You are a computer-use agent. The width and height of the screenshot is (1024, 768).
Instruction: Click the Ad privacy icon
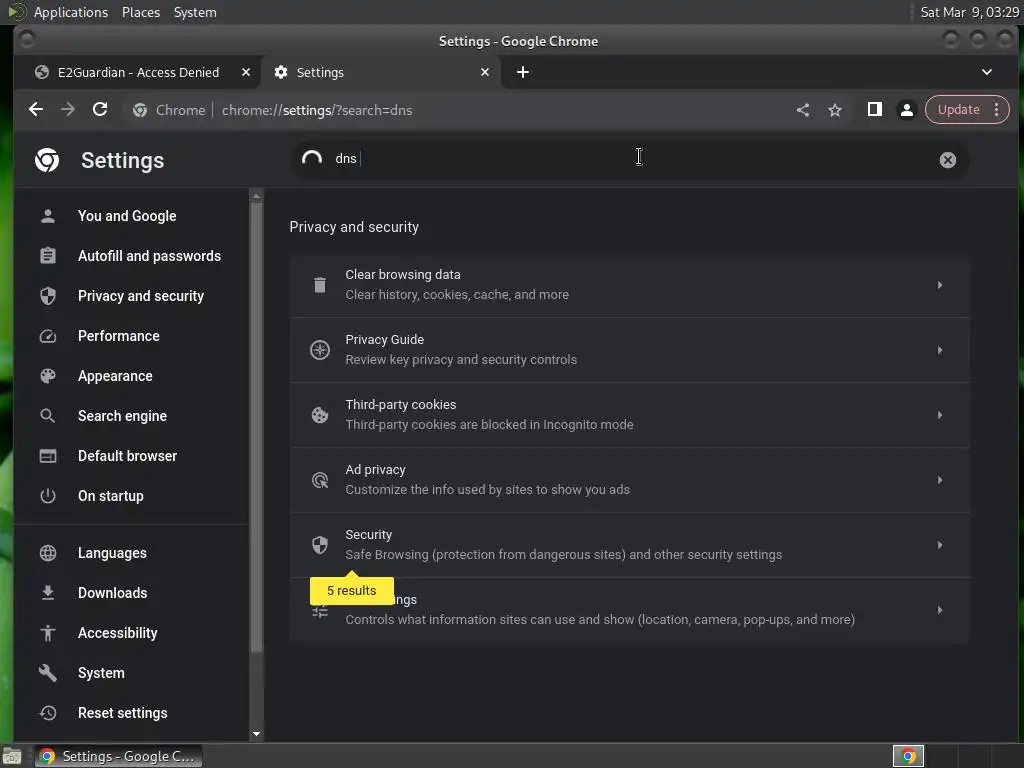(x=319, y=480)
